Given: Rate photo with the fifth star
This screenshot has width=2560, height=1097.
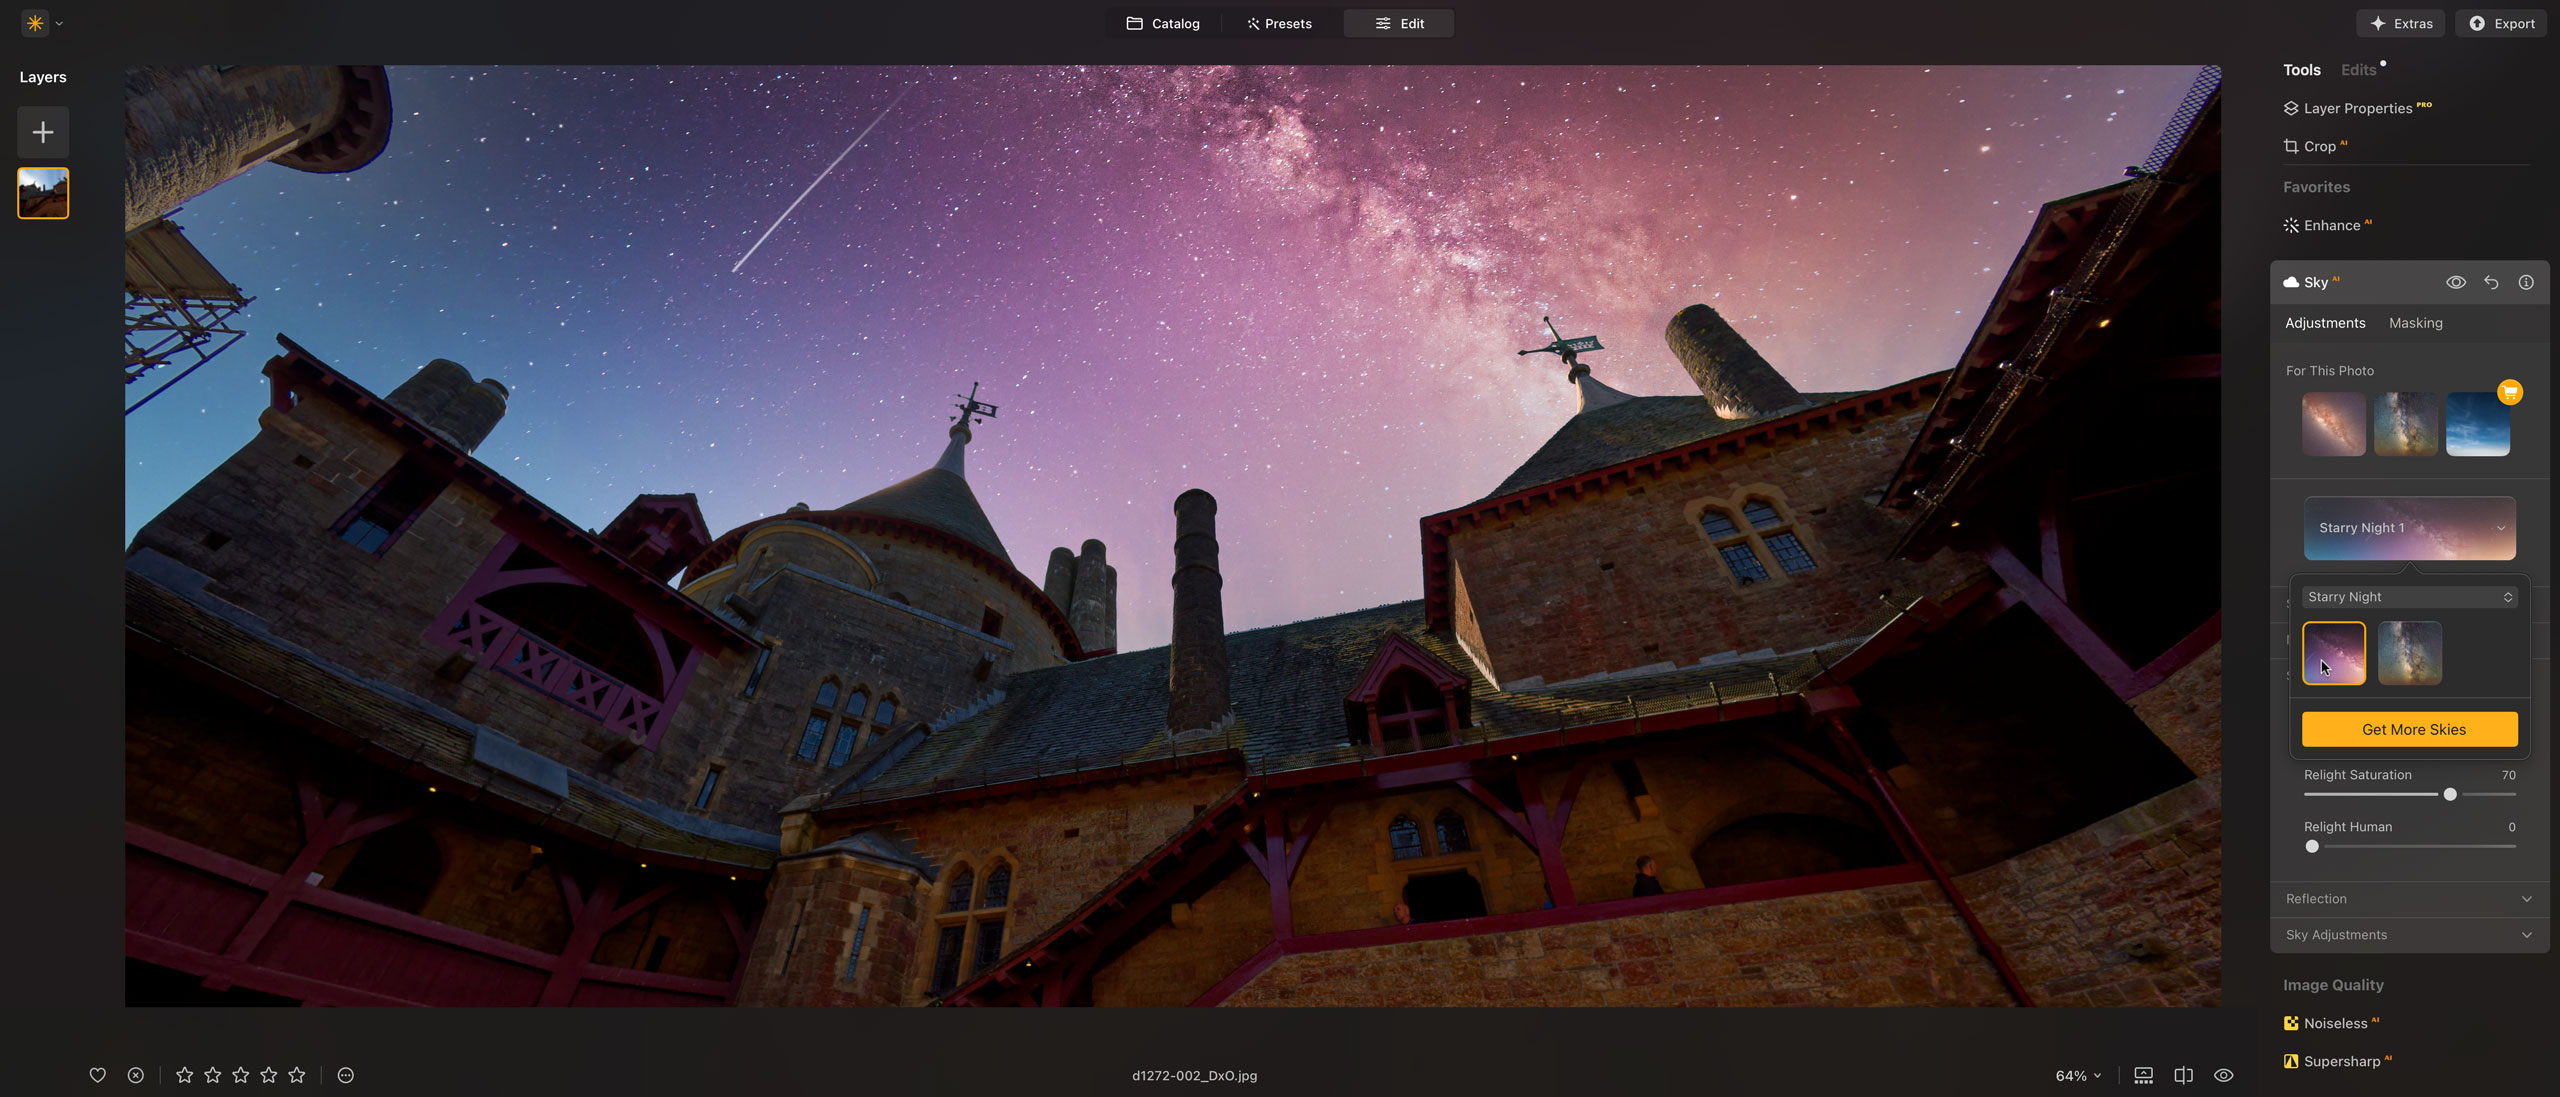Looking at the screenshot, I should click(297, 1075).
